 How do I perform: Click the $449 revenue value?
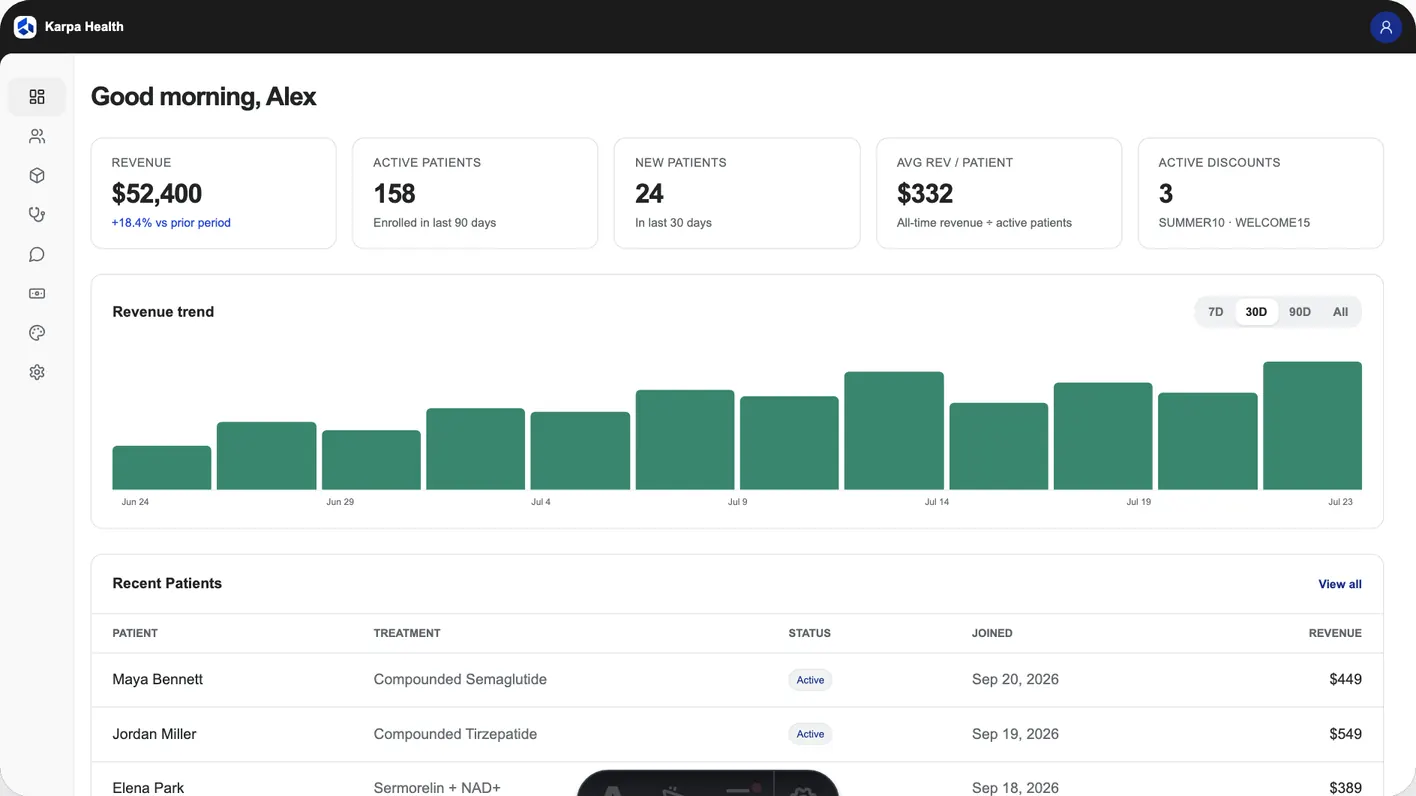[1345, 679]
